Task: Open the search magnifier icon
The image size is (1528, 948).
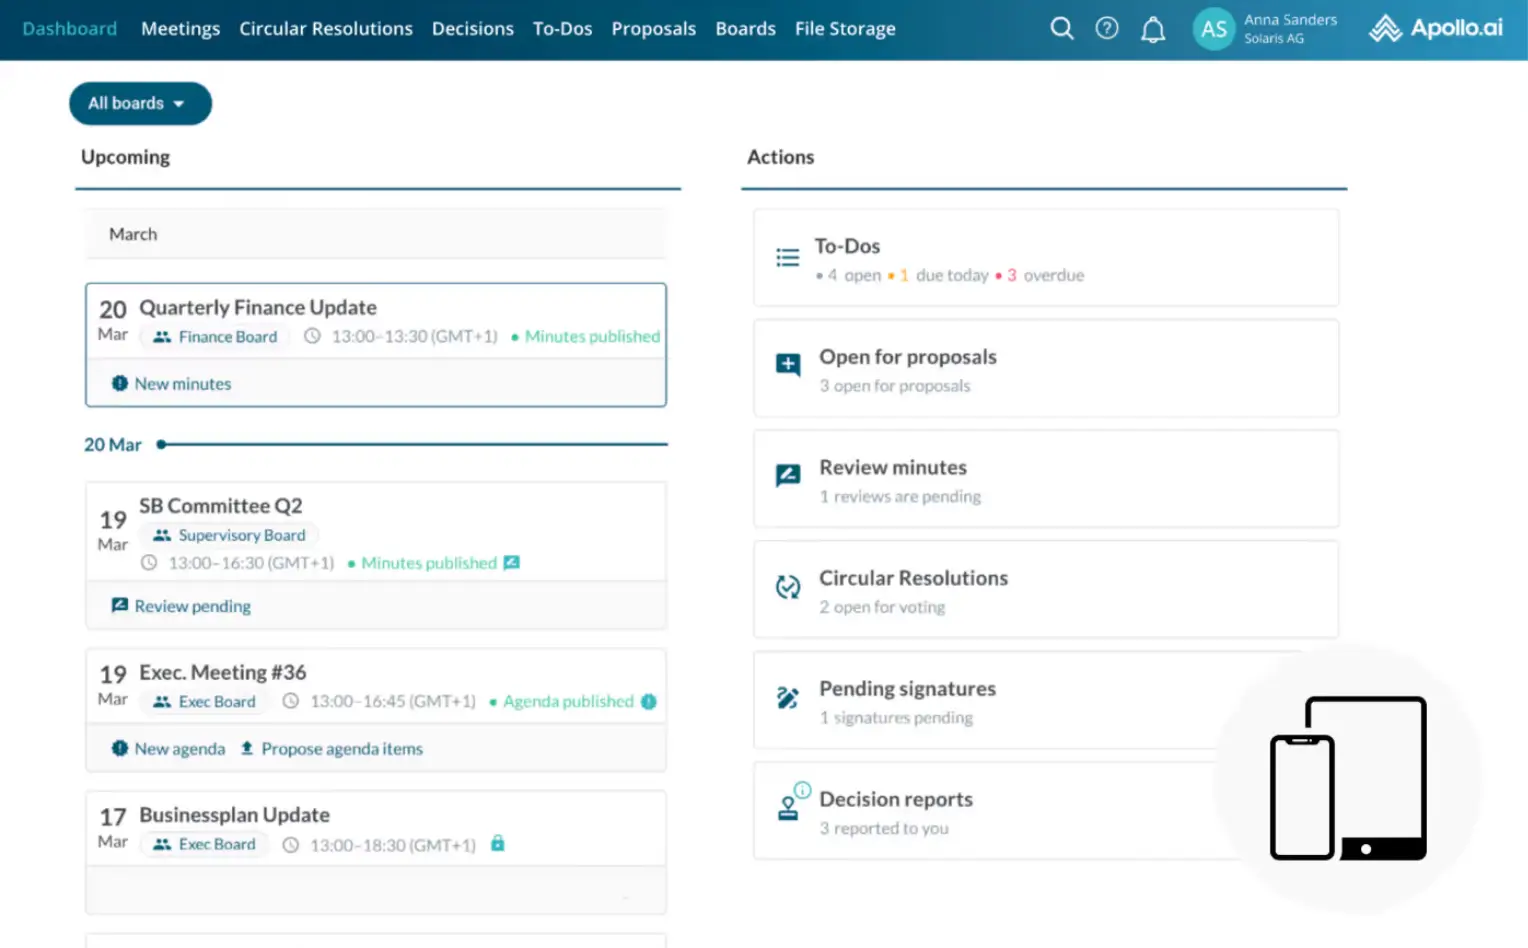Action: (x=1062, y=28)
